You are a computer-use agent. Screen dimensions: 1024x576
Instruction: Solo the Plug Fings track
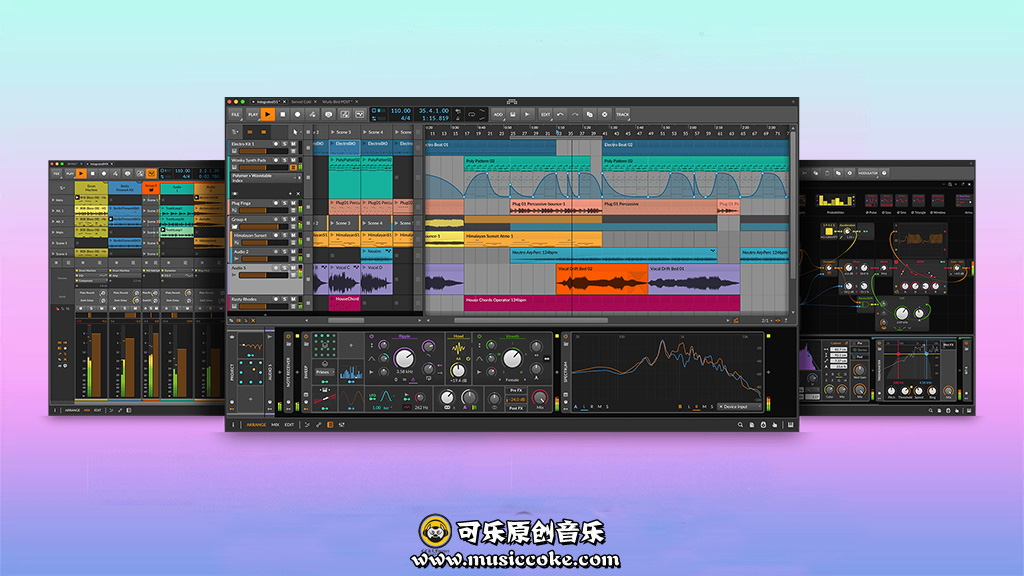pyautogui.click(x=285, y=203)
